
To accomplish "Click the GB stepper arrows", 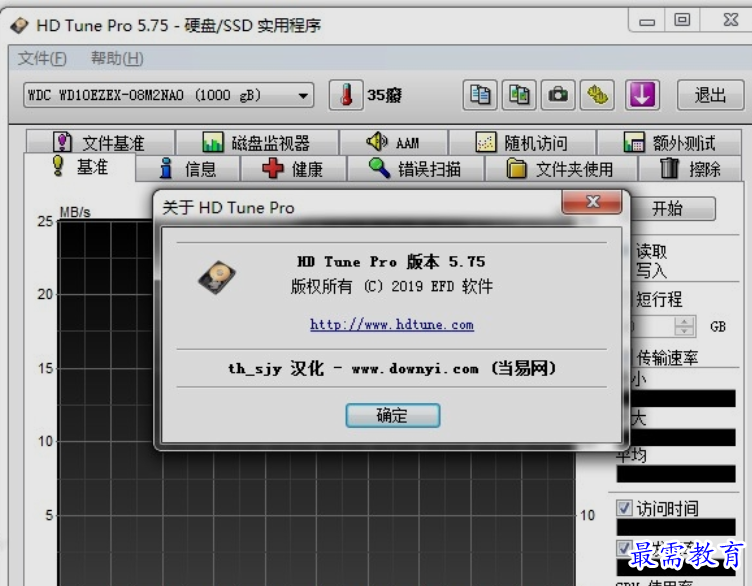I will click(684, 326).
